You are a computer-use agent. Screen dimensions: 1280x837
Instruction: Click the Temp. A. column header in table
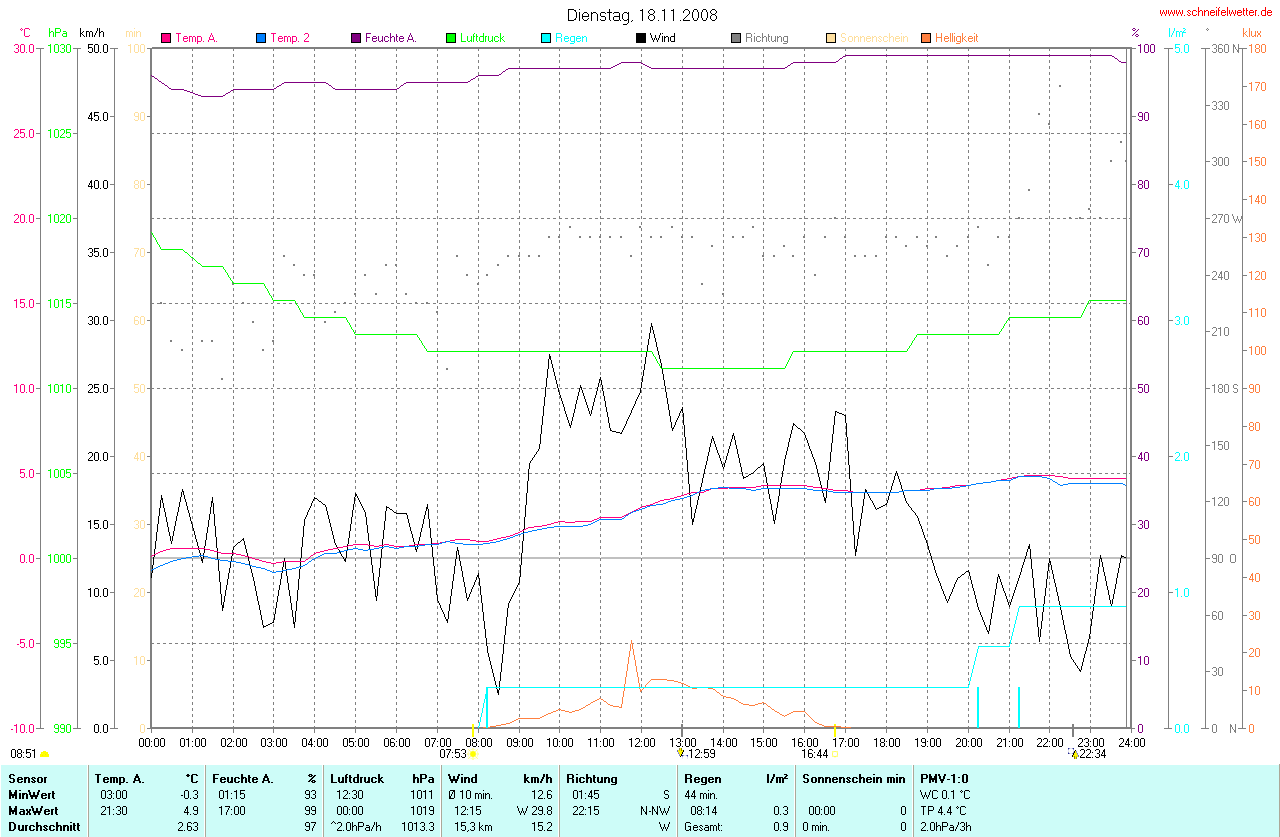tap(120, 778)
